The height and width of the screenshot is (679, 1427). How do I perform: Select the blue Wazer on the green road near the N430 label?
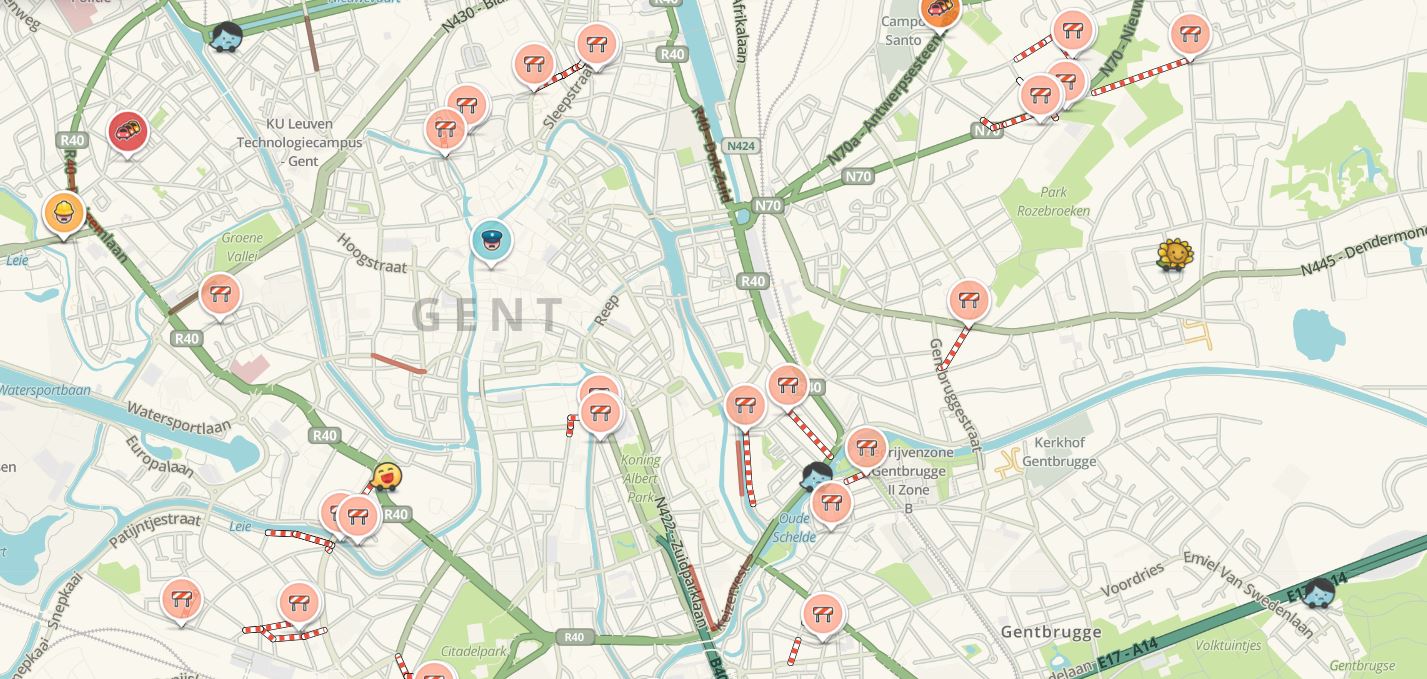[227, 38]
